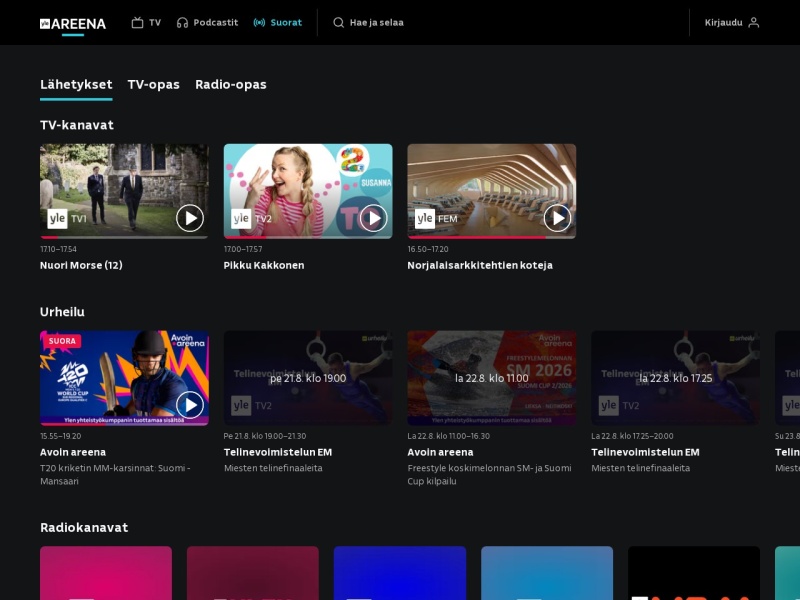Click the T20 kriketin MM-karsinnat description
Screen dimensions: 800x600
coord(115,474)
